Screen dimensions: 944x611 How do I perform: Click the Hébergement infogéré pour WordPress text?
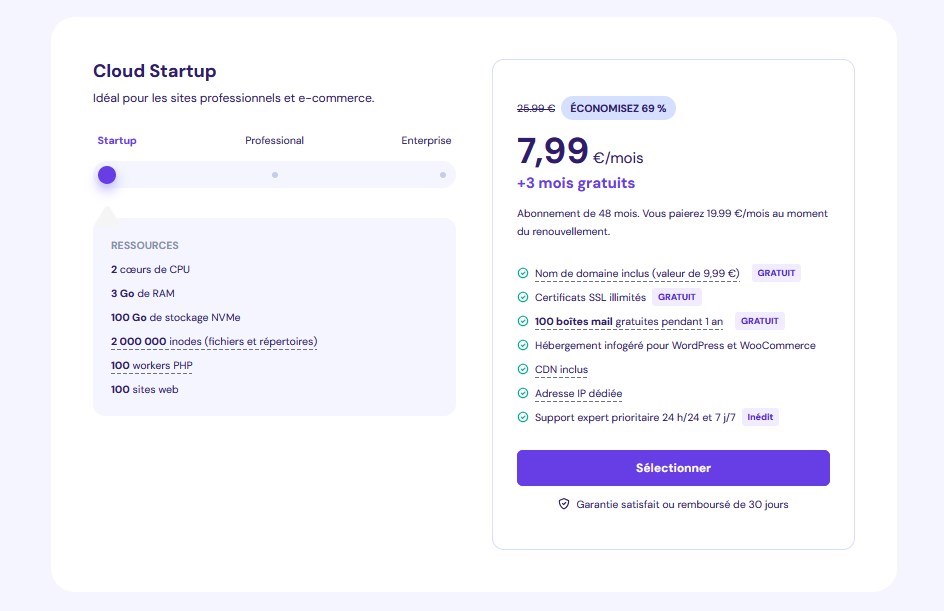(675, 346)
